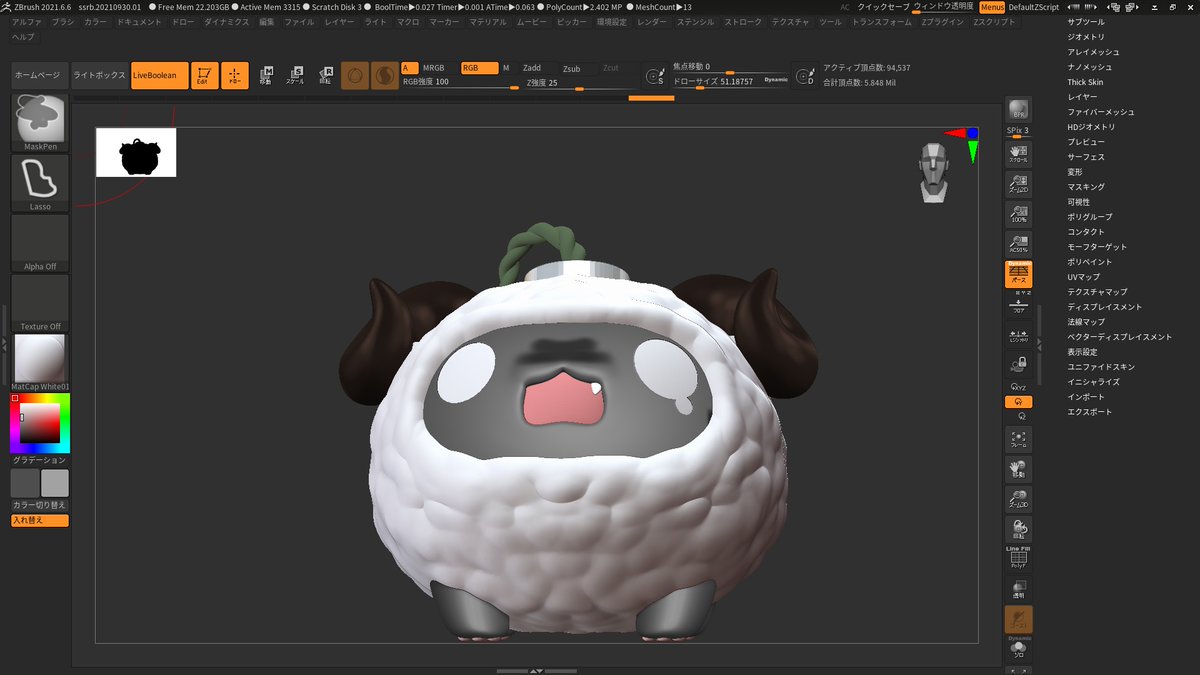Click the lazy mouse S brush icon
1200x675 pixels.
coord(656,75)
